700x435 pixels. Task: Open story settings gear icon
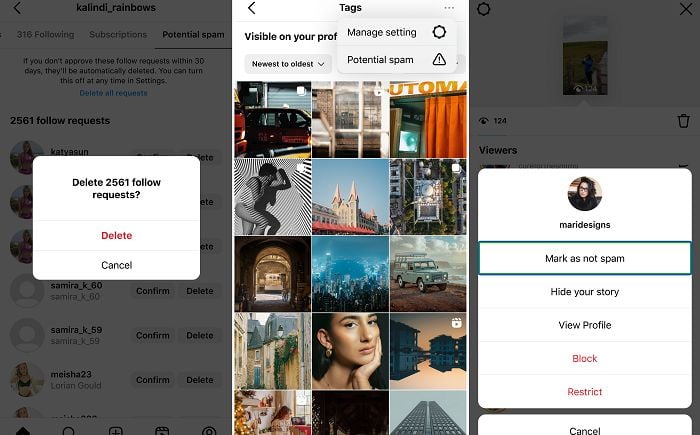[484, 9]
